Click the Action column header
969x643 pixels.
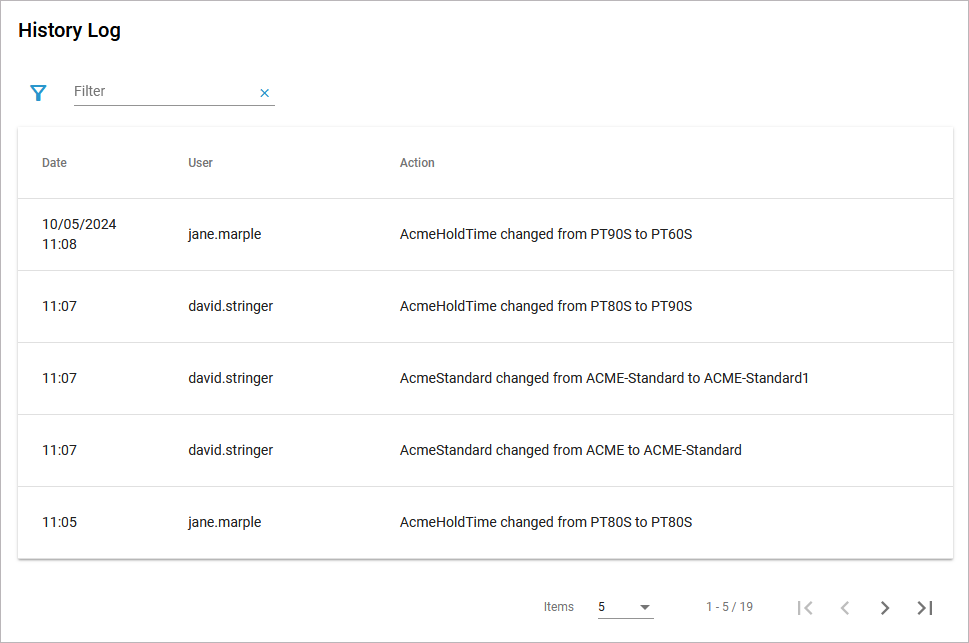point(417,163)
